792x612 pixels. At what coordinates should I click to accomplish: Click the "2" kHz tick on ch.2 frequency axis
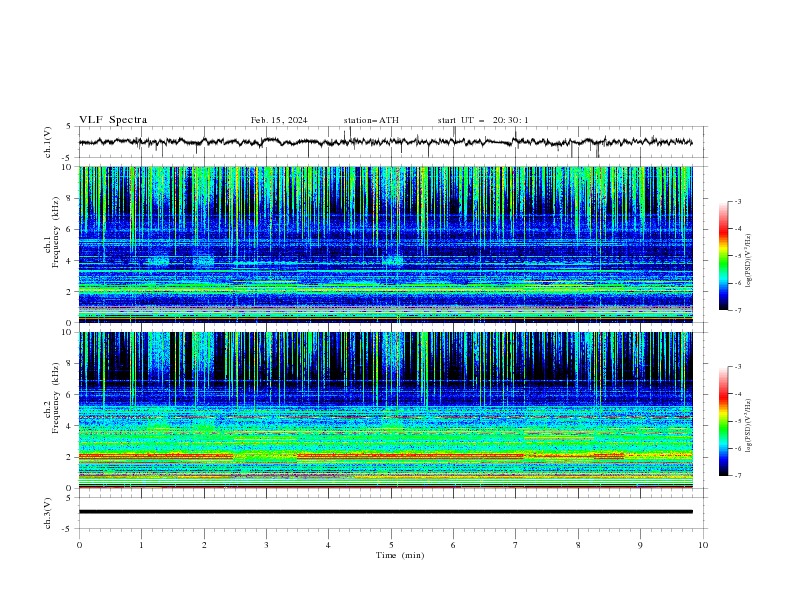[69, 457]
